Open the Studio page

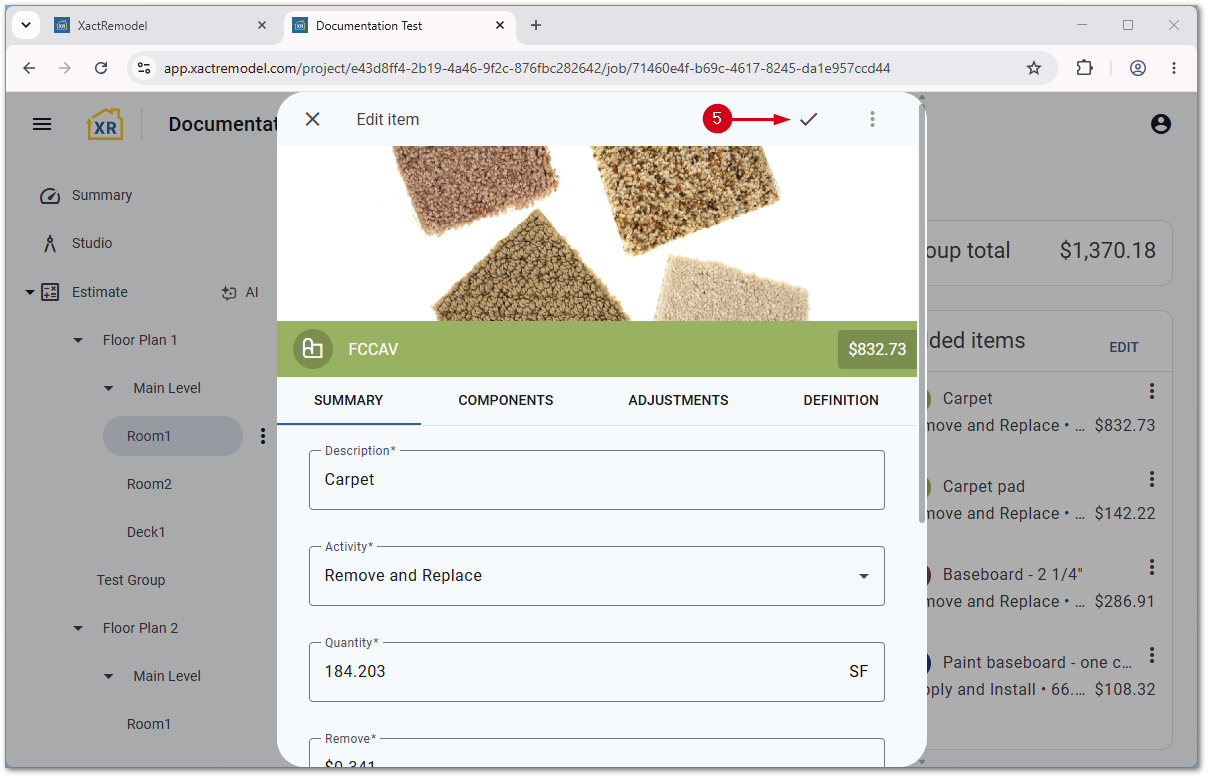coord(92,244)
